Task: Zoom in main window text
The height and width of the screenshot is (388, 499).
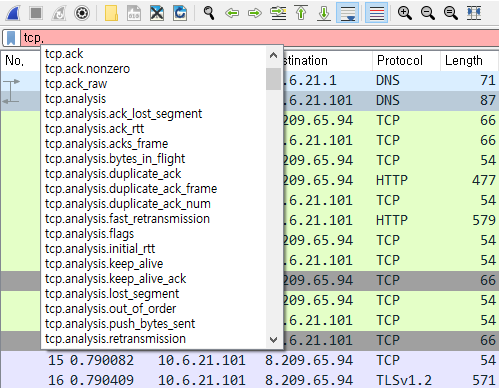Action: point(405,13)
